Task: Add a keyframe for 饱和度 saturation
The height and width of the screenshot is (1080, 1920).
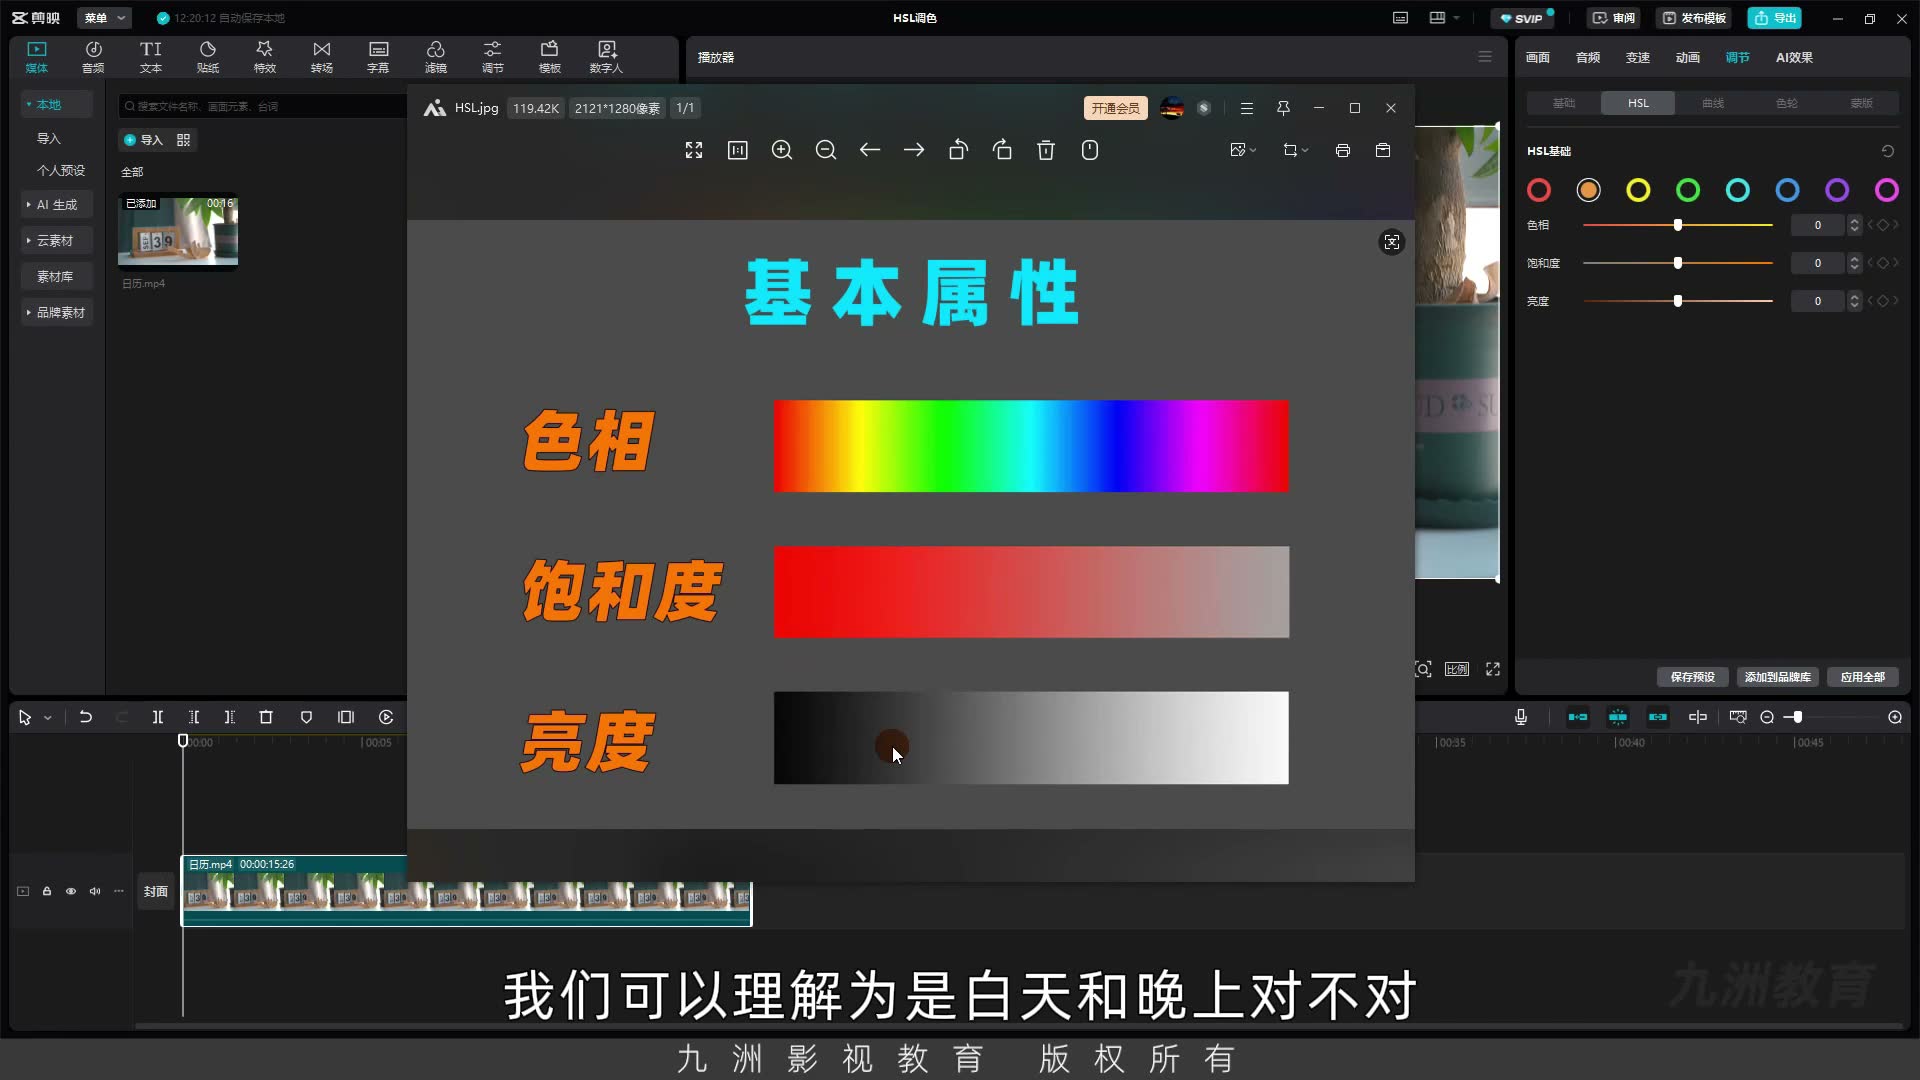Action: click(x=1883, y=263)
